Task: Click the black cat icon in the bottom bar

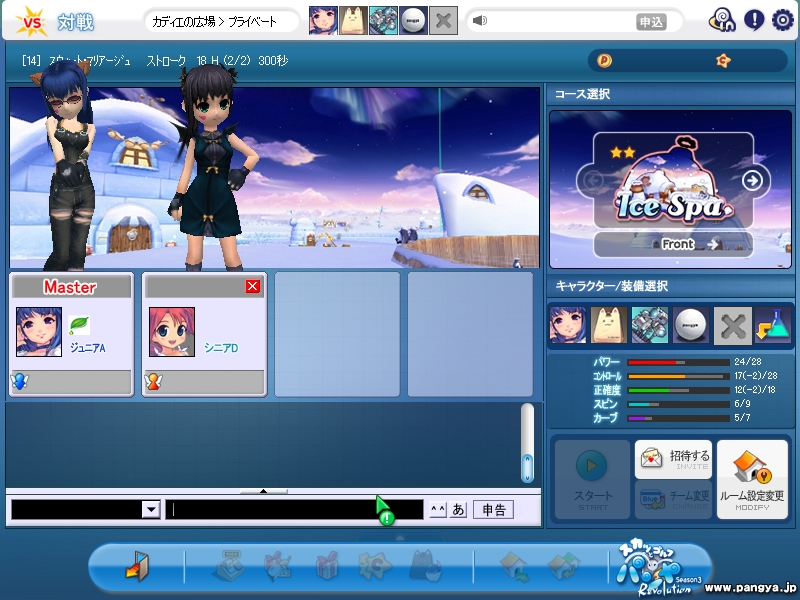Action: tap(426, 565)
